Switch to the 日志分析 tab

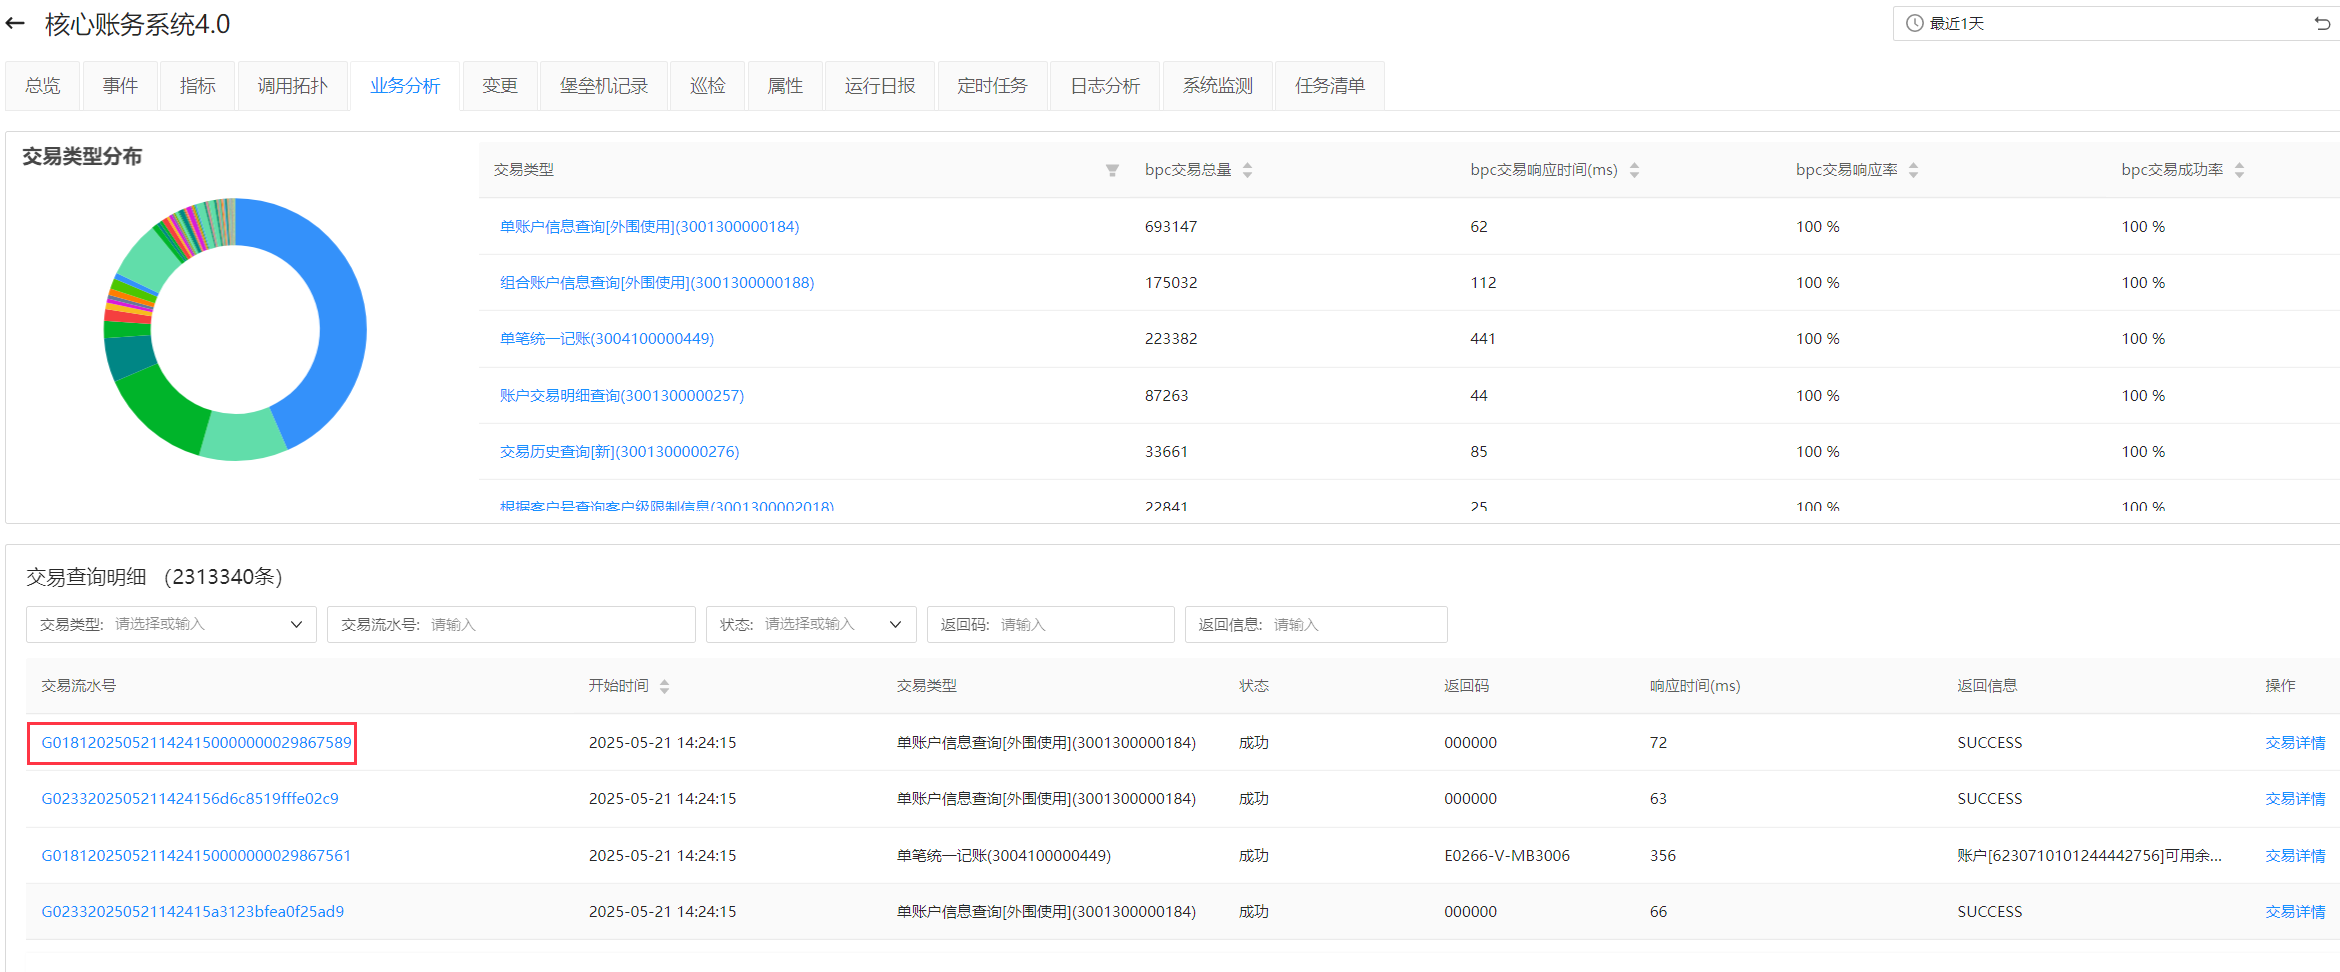pyautogui.click(x=1105, y=86)
